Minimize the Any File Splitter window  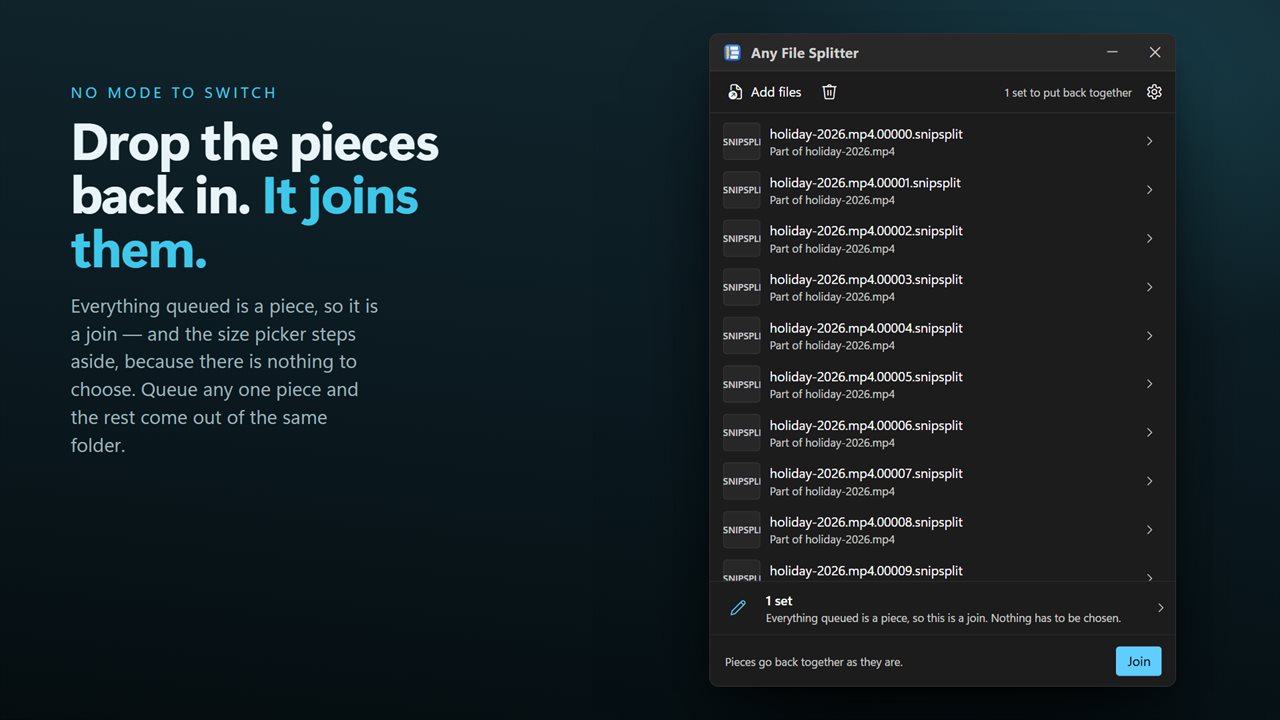pos(1112,52)
